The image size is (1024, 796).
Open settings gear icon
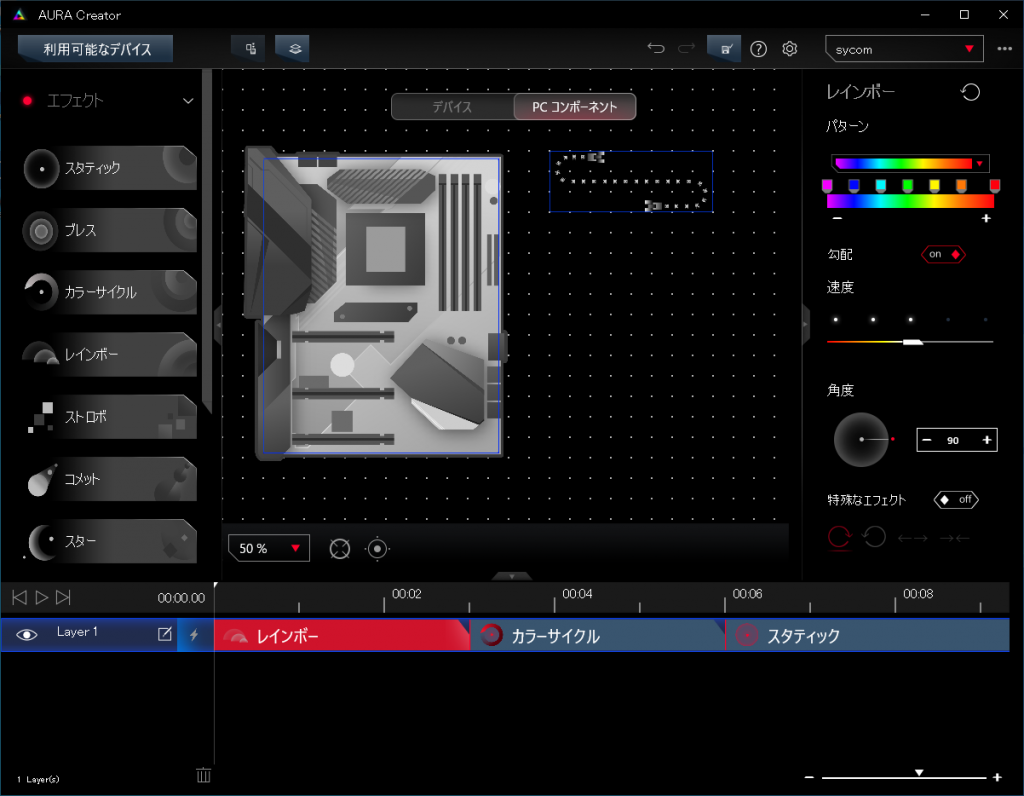pyautogui.click(x=790, y=49)
